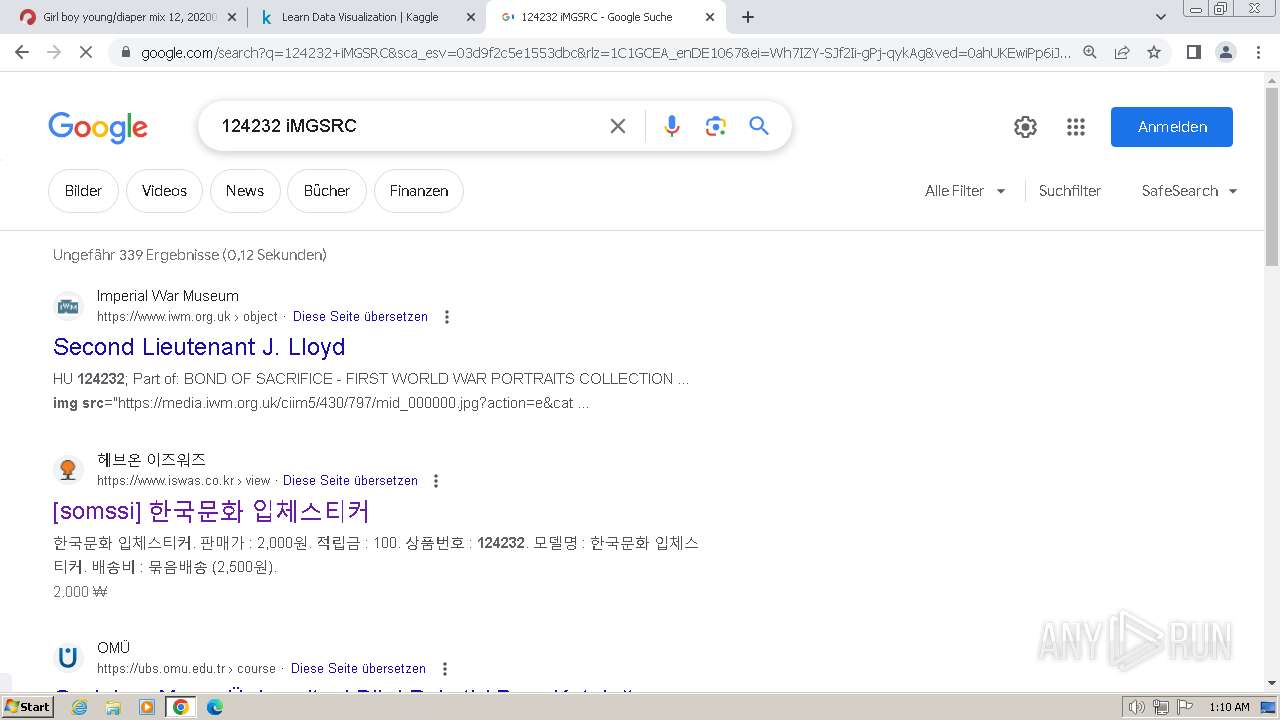
Task: Submit search with magnifier icon
Action: click(759, 126)
